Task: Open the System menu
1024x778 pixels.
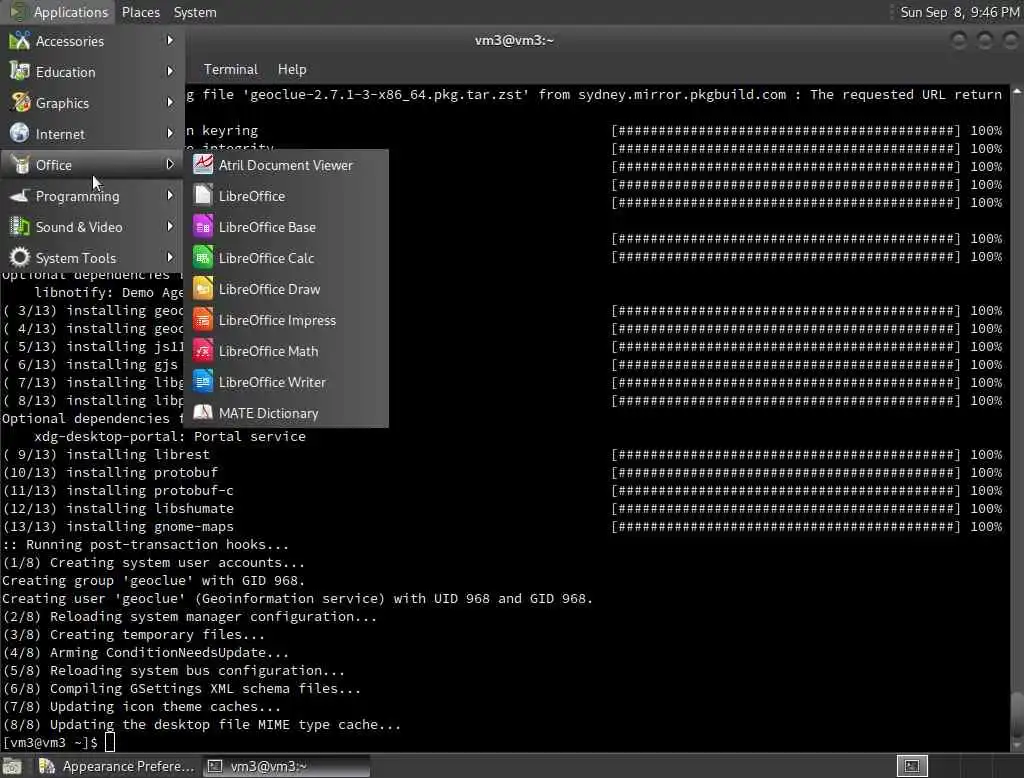Action: 195,12
